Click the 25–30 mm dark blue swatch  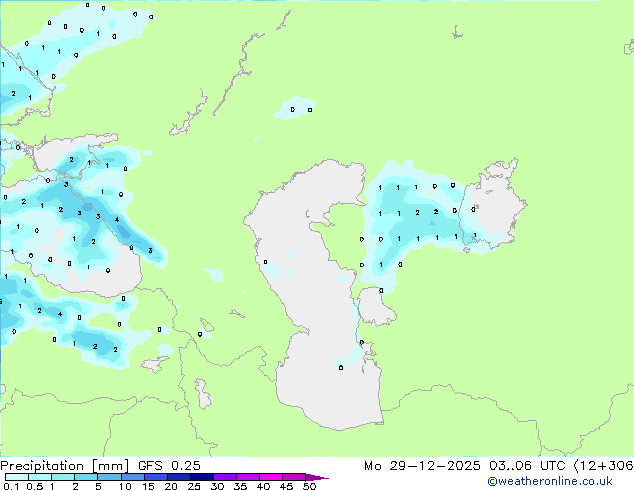[201, 477]
